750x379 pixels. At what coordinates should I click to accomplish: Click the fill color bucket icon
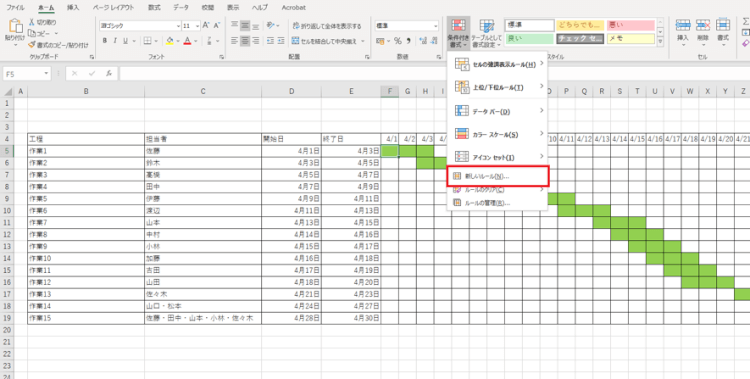coord(170,41)
